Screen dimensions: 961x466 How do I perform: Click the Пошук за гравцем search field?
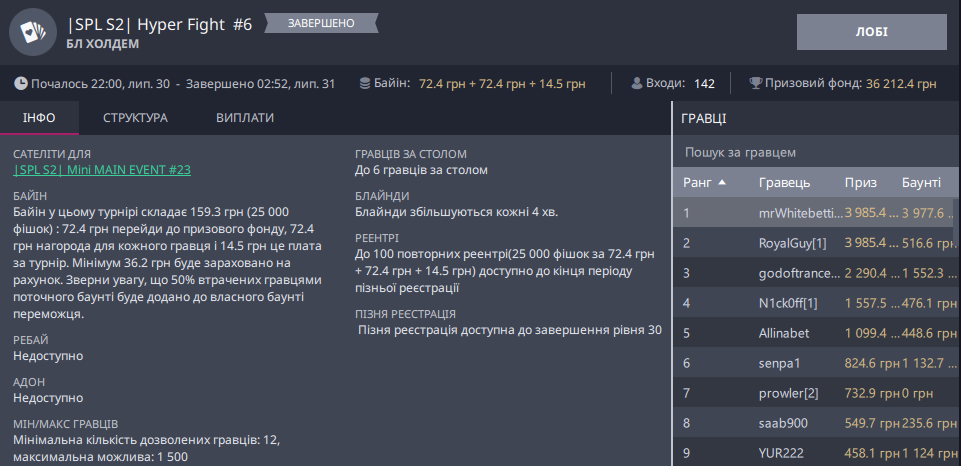click(815, 152)
